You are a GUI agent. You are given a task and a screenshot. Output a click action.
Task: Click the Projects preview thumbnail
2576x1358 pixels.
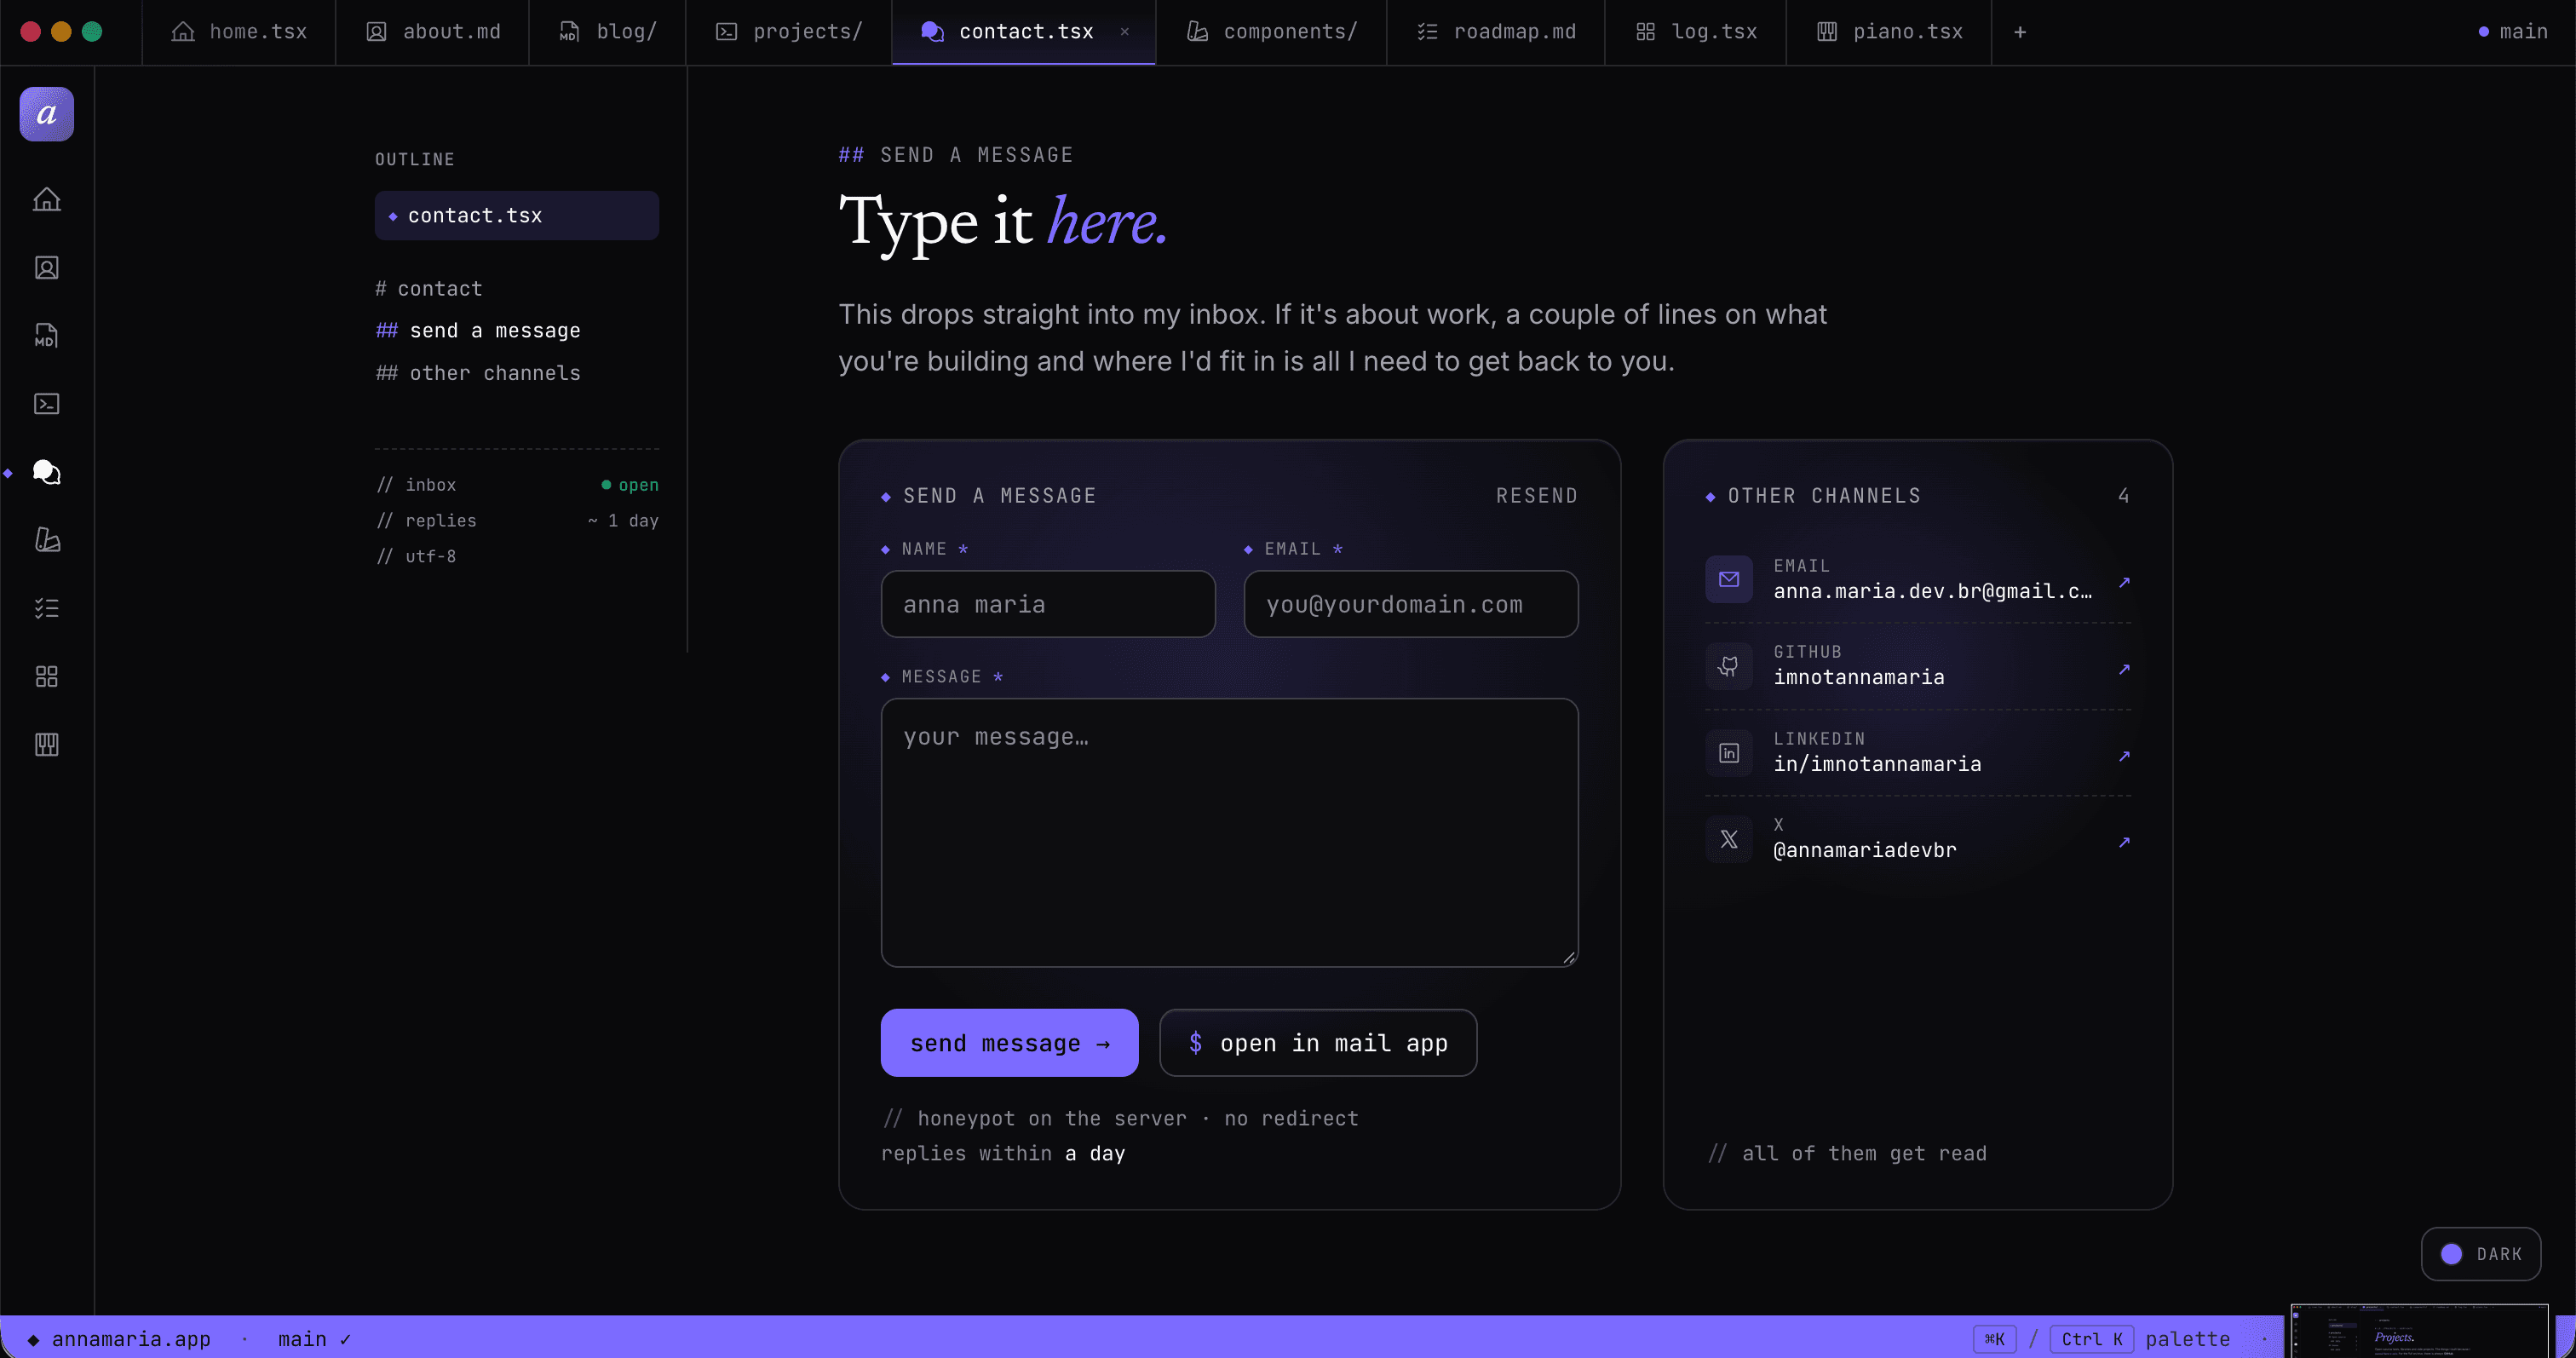2419,1331
